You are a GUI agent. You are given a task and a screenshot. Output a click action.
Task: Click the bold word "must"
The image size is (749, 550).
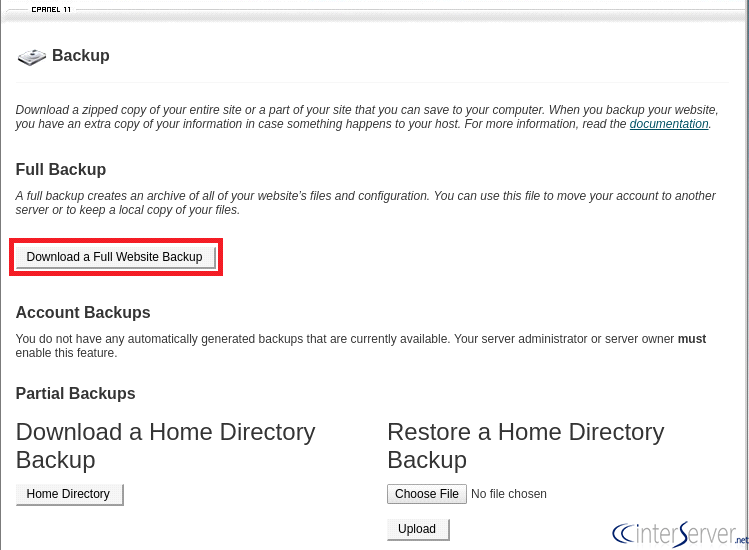pyautogui.click(x=692, y=339)
